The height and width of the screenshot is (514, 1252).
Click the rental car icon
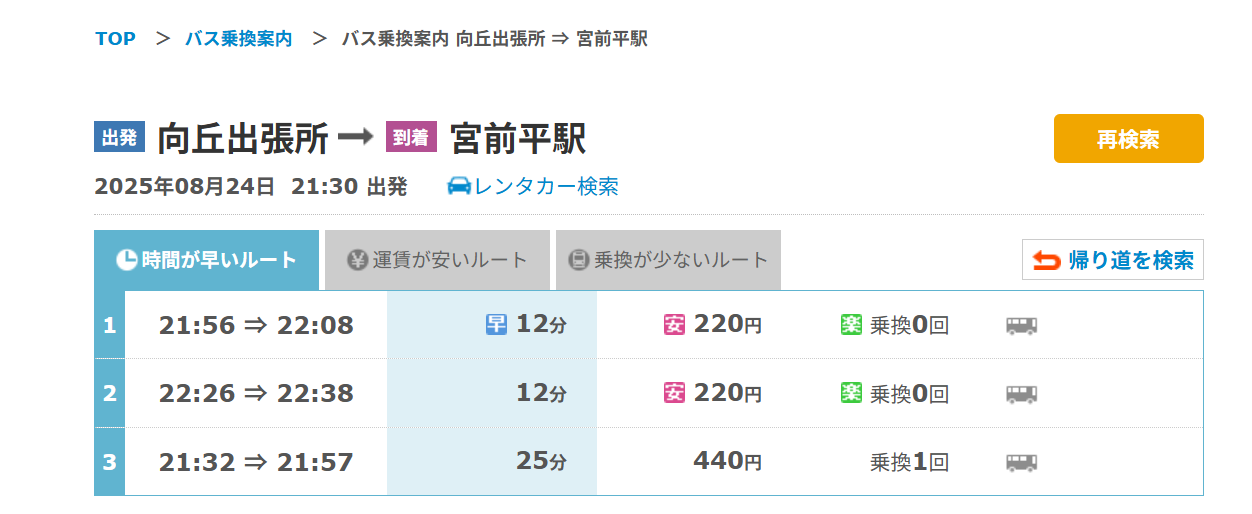[x=459, y=187]
